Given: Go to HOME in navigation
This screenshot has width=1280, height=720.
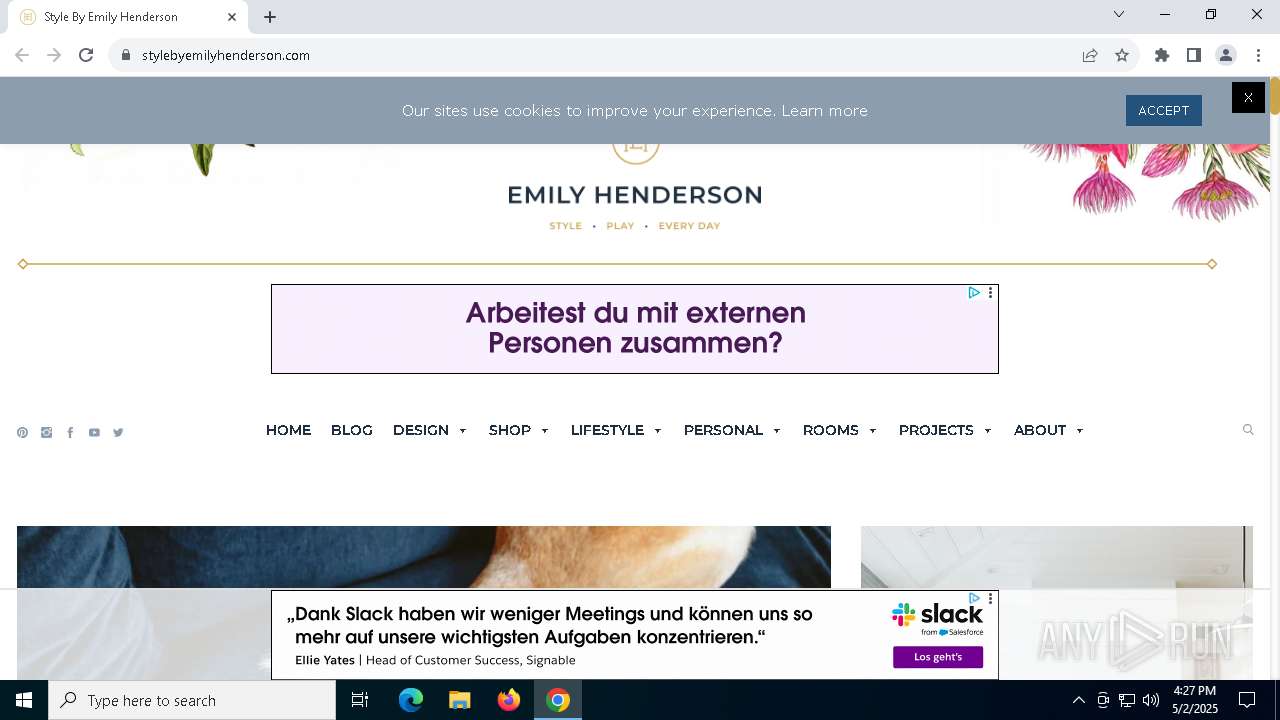Looking at the screenshot, I should coord(288,430).
